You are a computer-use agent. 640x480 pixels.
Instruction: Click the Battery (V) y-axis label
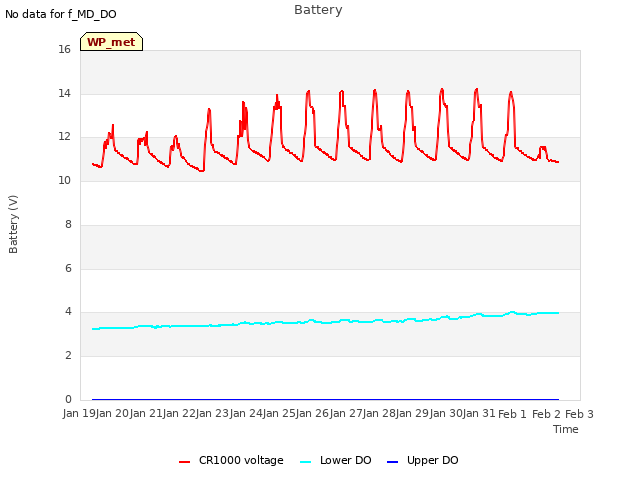point(13,224)
